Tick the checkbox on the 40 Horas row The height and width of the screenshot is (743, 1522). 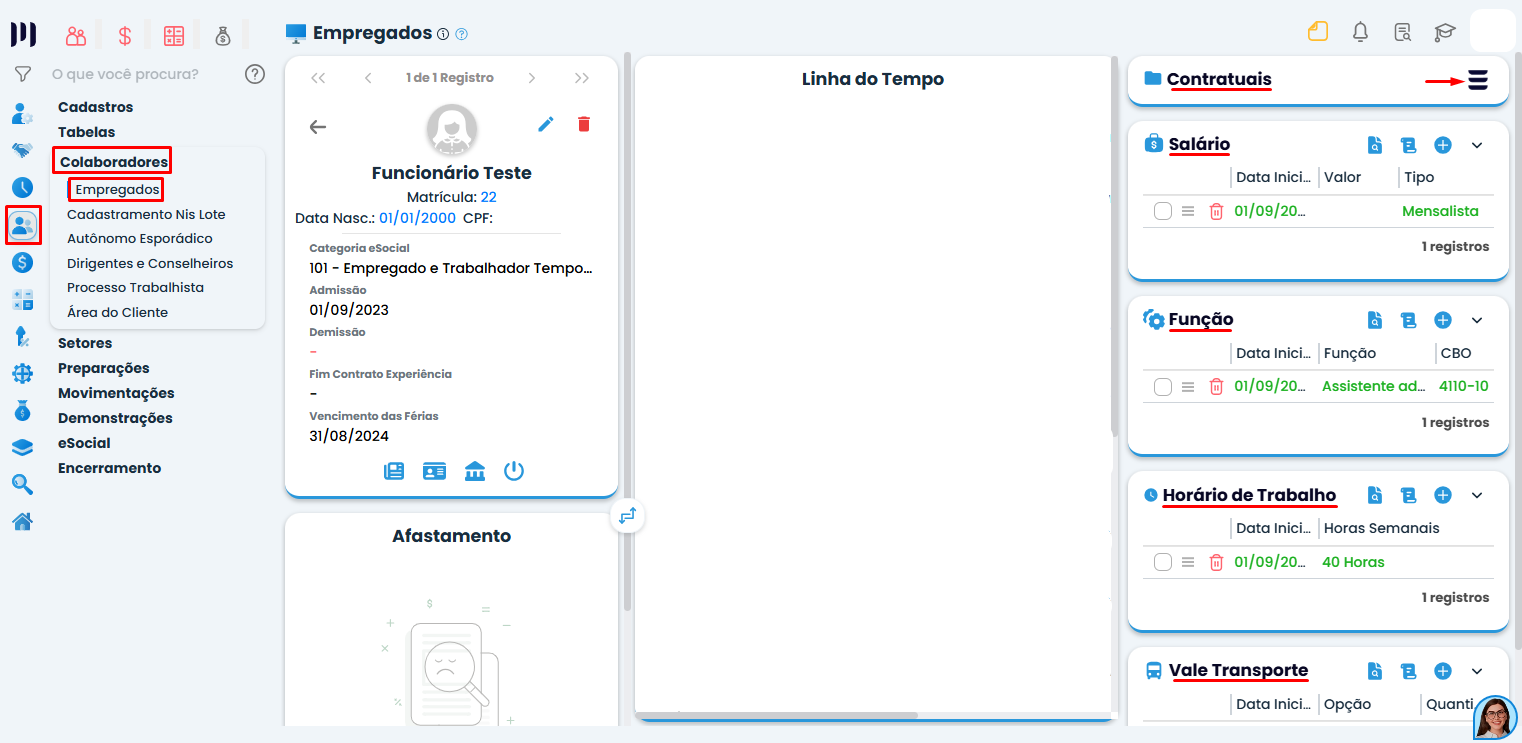tap(1162, 562)
